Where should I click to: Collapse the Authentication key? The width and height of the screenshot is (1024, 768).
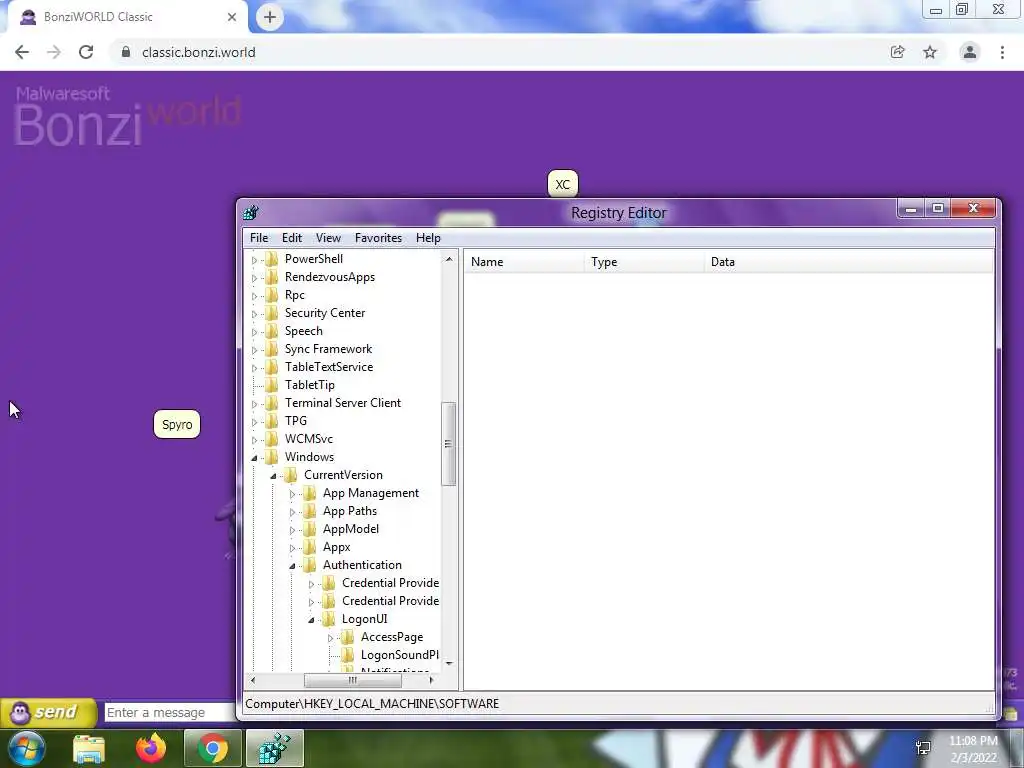(292, 566)
